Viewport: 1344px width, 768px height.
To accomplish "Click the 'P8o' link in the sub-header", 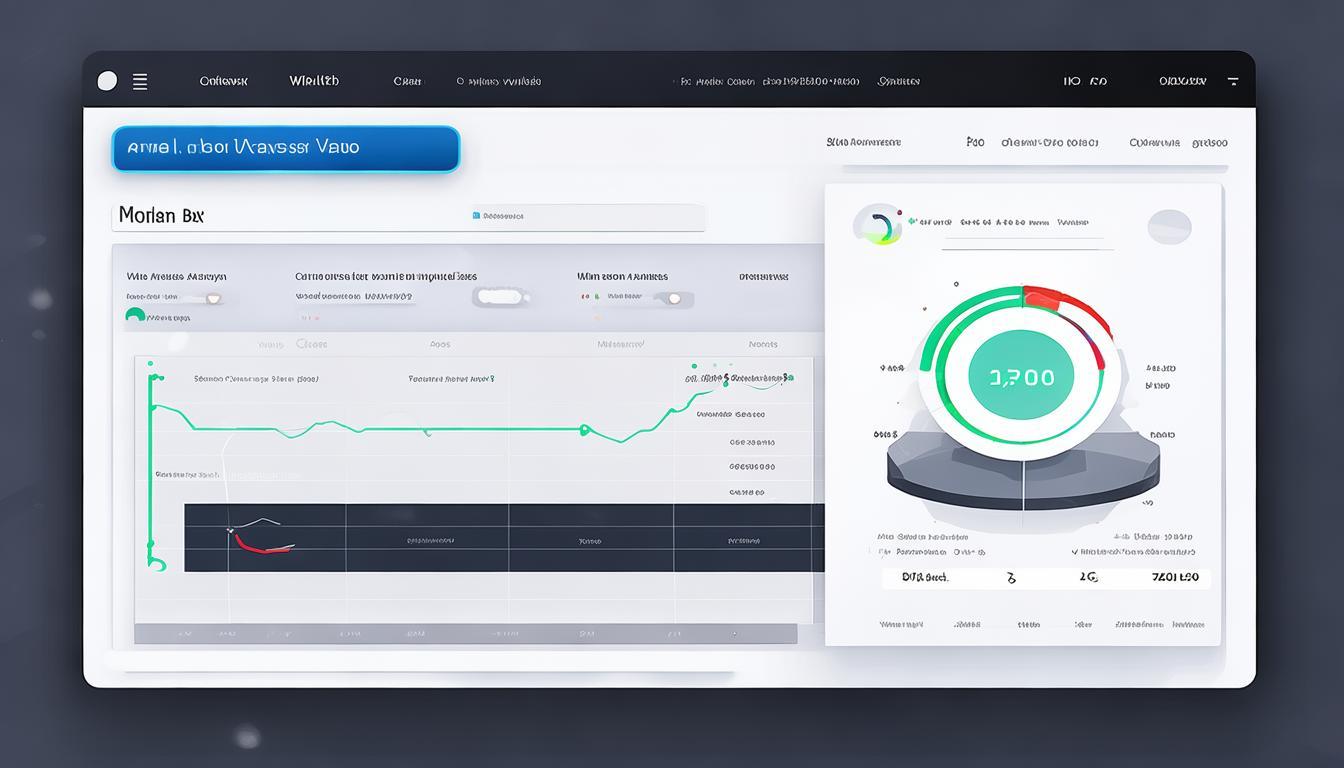I will pos(975,143).
